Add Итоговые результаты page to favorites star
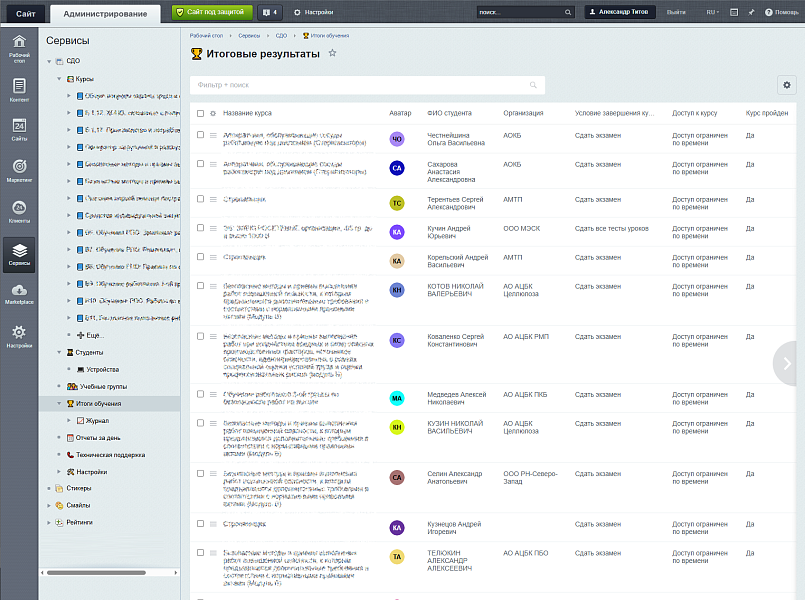The width and height of the screenshot is (805, 600). pyautogui.click(x=333, y=54)
